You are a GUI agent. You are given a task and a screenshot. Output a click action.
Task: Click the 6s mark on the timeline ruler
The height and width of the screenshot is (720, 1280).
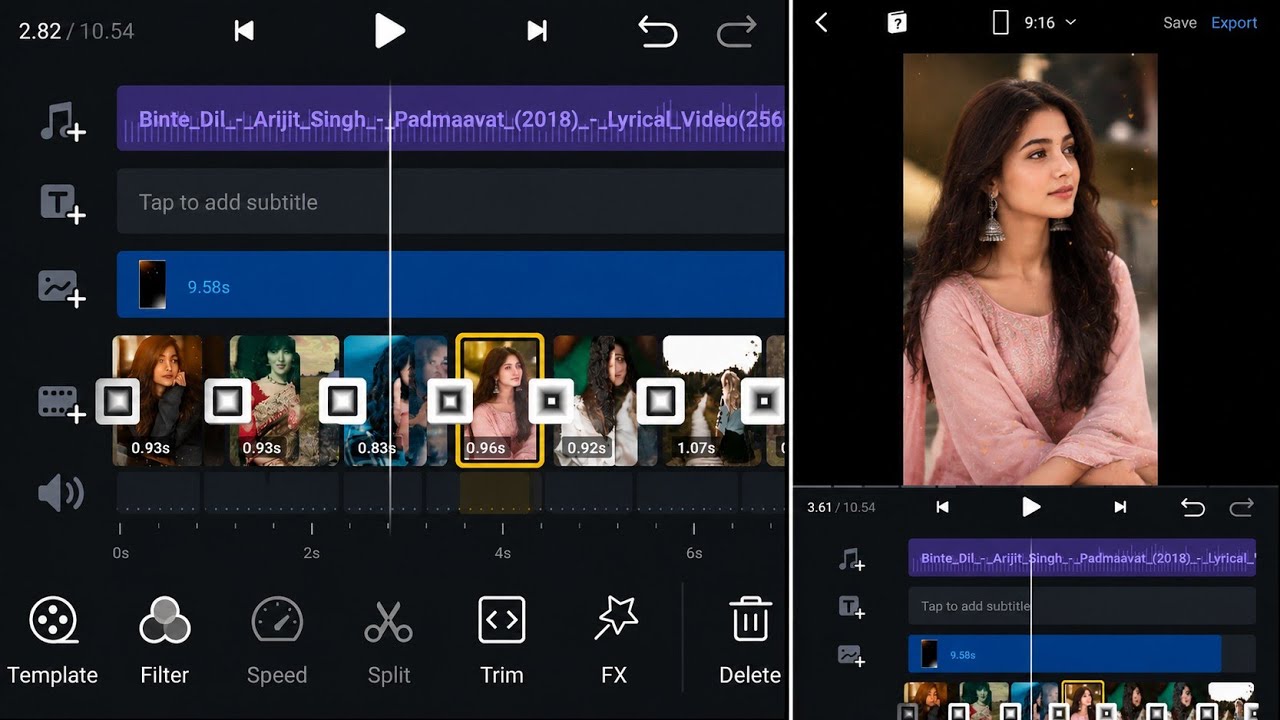pos(694,552)
